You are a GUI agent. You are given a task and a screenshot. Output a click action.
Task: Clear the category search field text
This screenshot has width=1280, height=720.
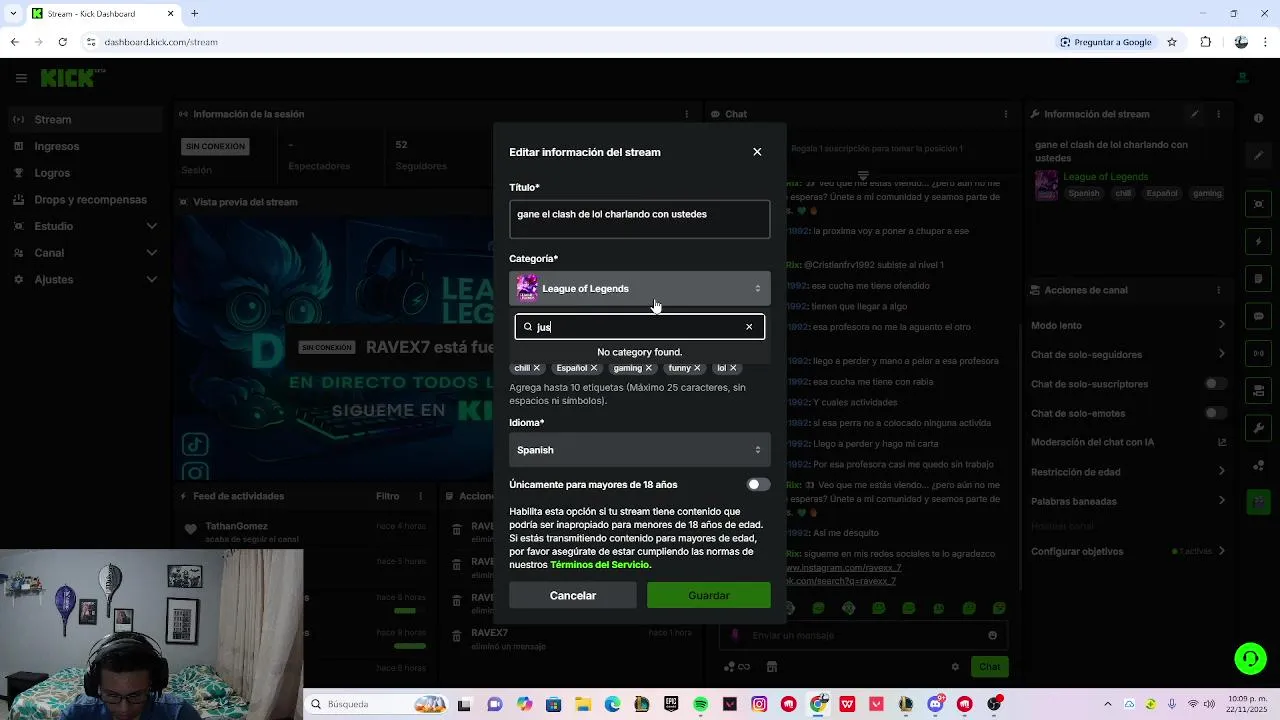(x=749, y=327)
